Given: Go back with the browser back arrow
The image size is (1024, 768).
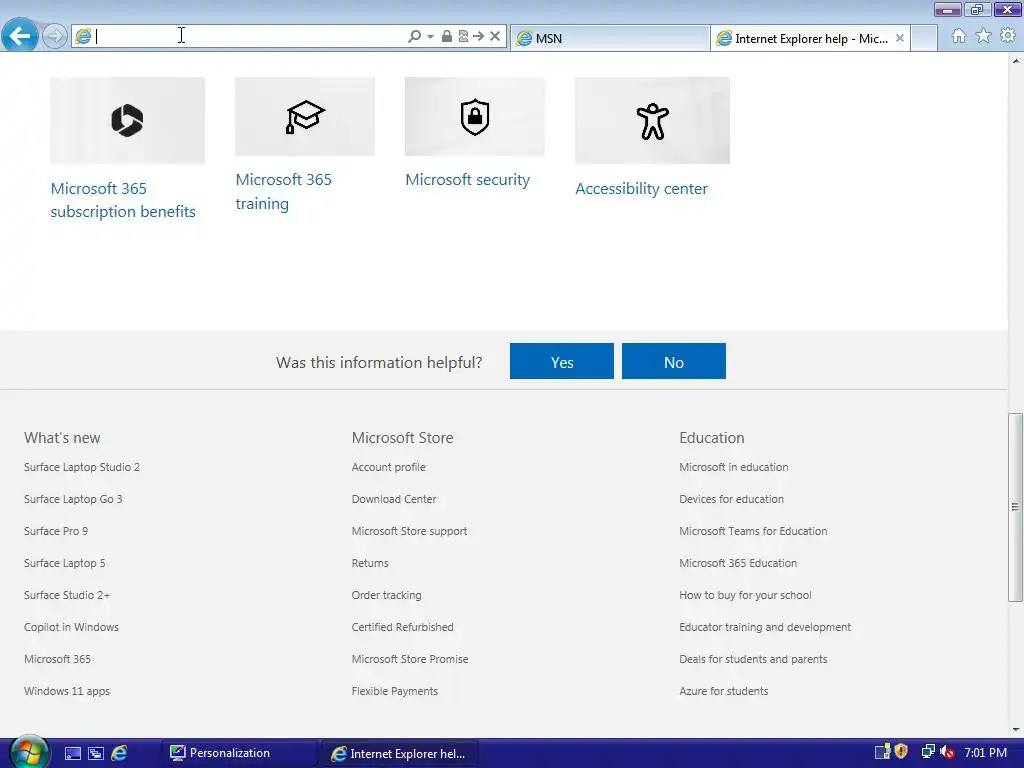Looking at the screenshot, I should (x=20, y=35).
